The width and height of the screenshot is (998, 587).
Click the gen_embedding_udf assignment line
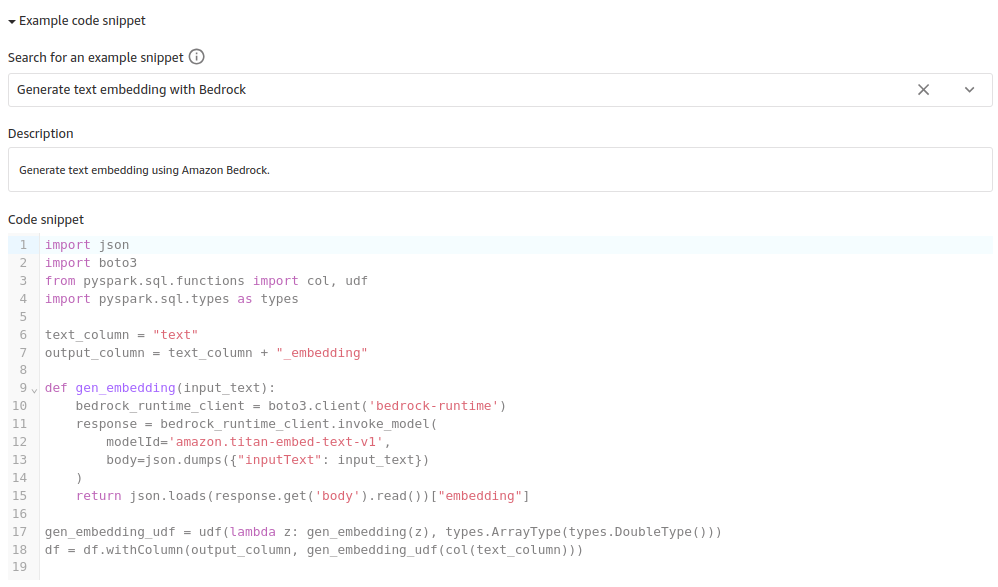tap(382, 532)
